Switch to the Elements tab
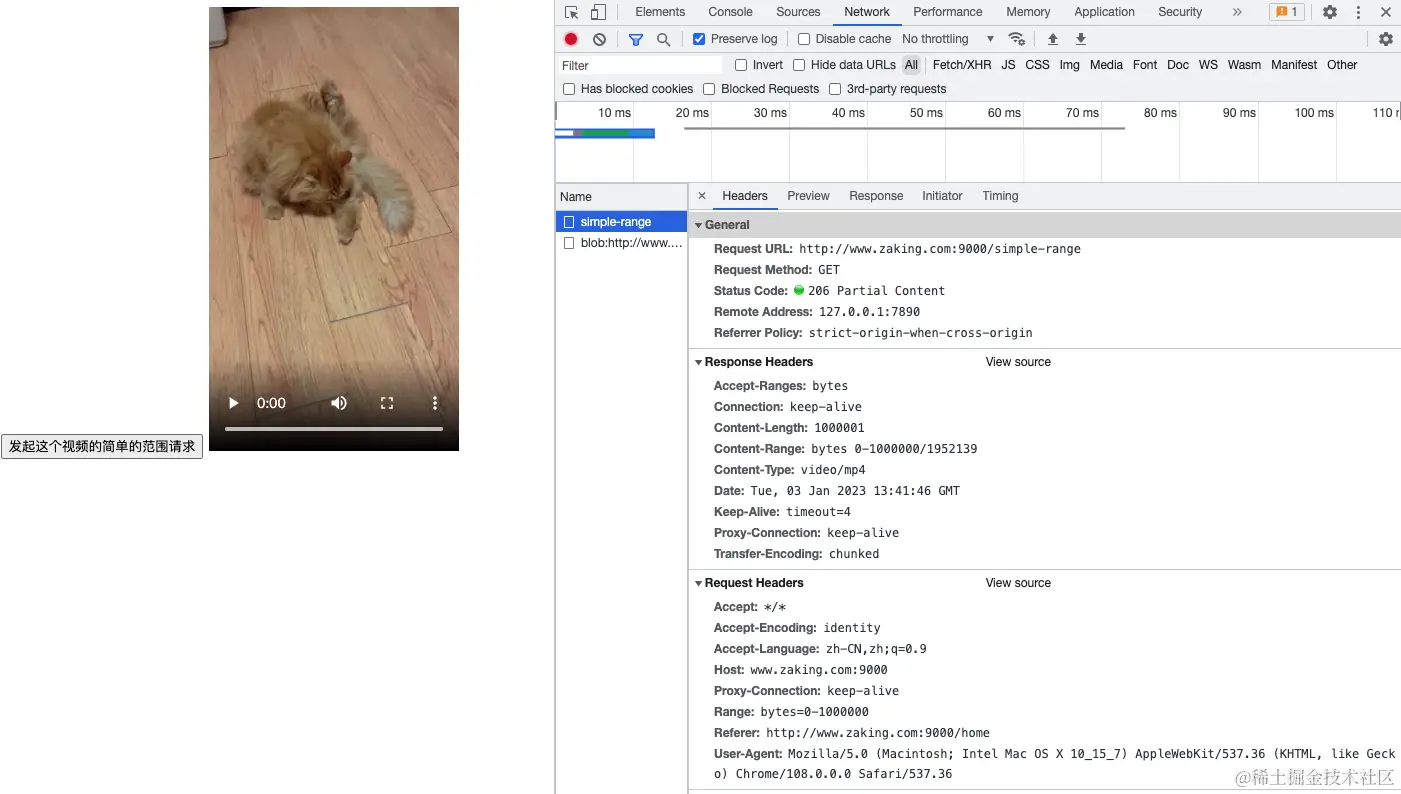The image size is (1401, 794). click(x=660, y=12)
